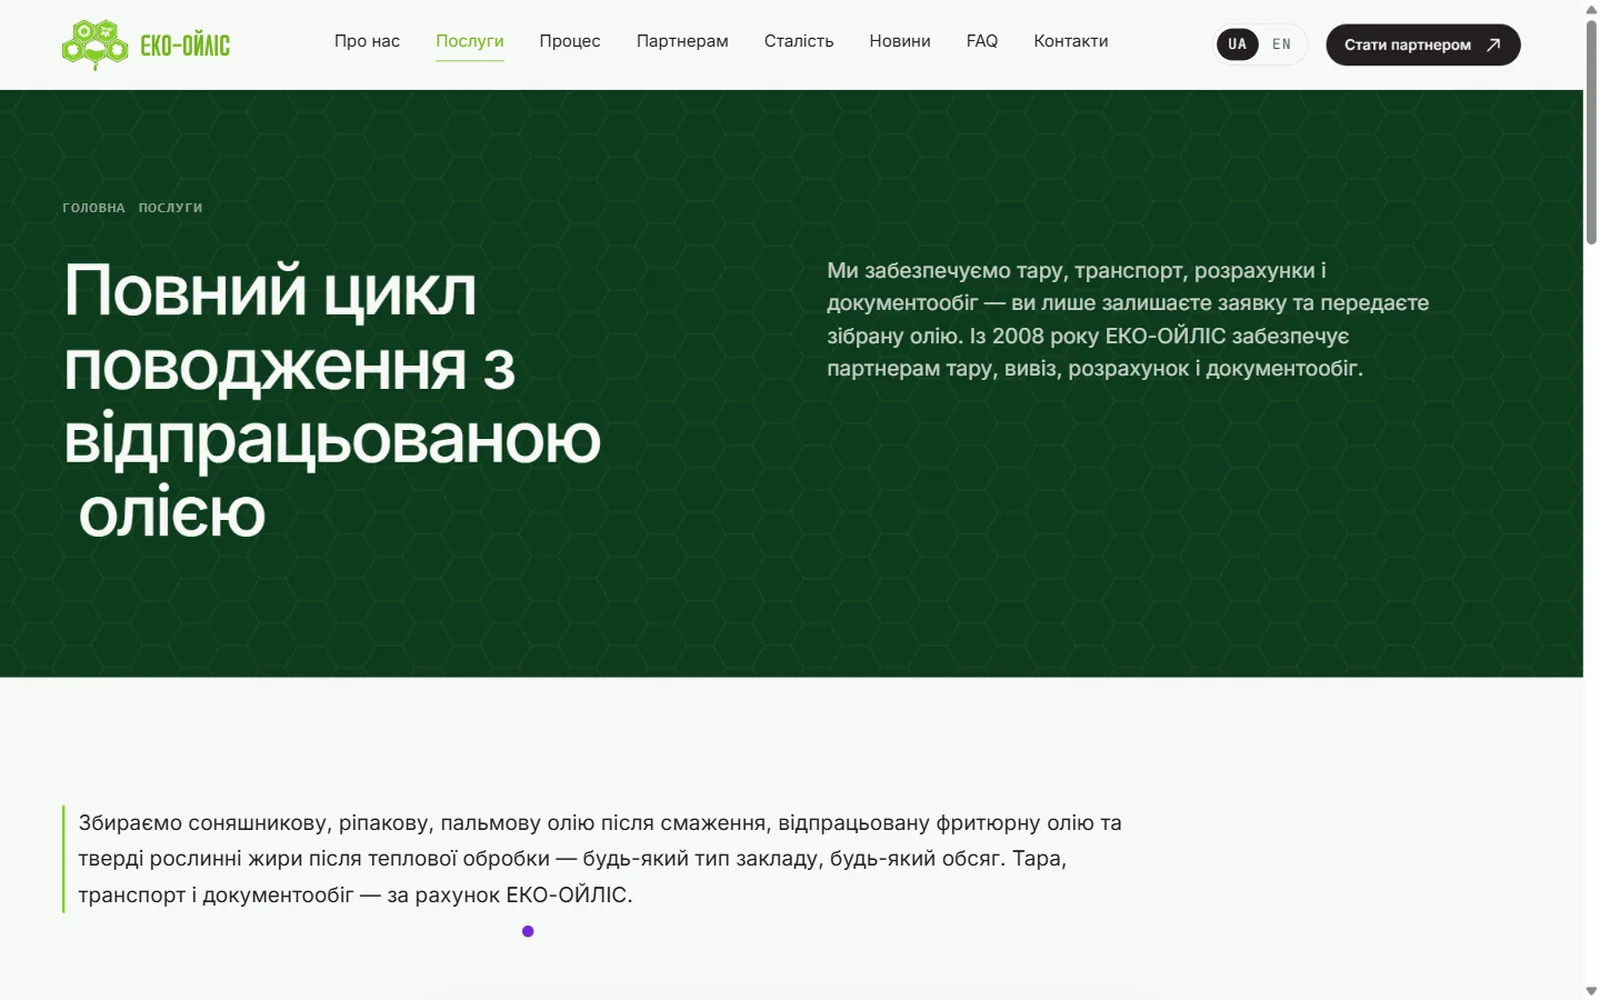Click the paragraph starting Ми забезпечуємо тару
This screenshot has height=1000, width=1600.
coord(1128,319)
